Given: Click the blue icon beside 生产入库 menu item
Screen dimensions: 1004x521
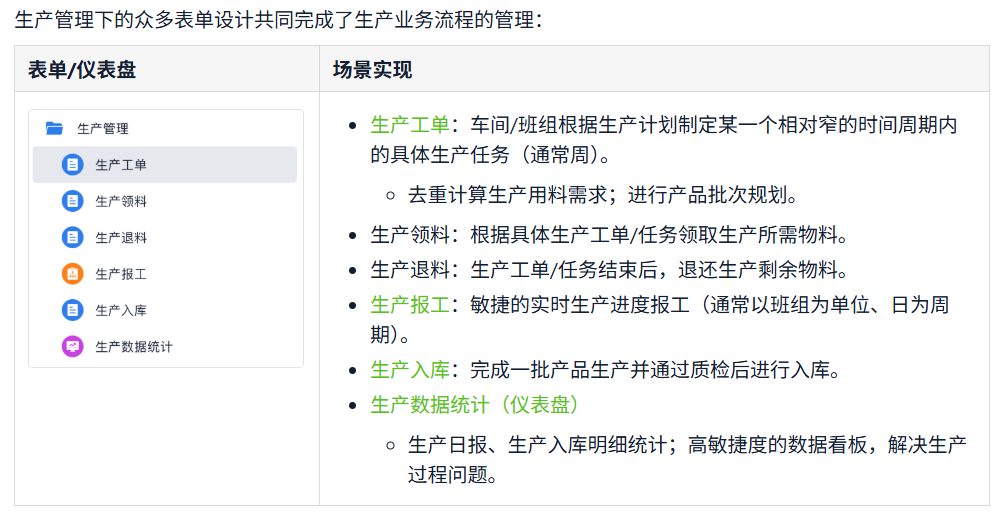Looking at the screenshot, I should (x=72, y=310).
